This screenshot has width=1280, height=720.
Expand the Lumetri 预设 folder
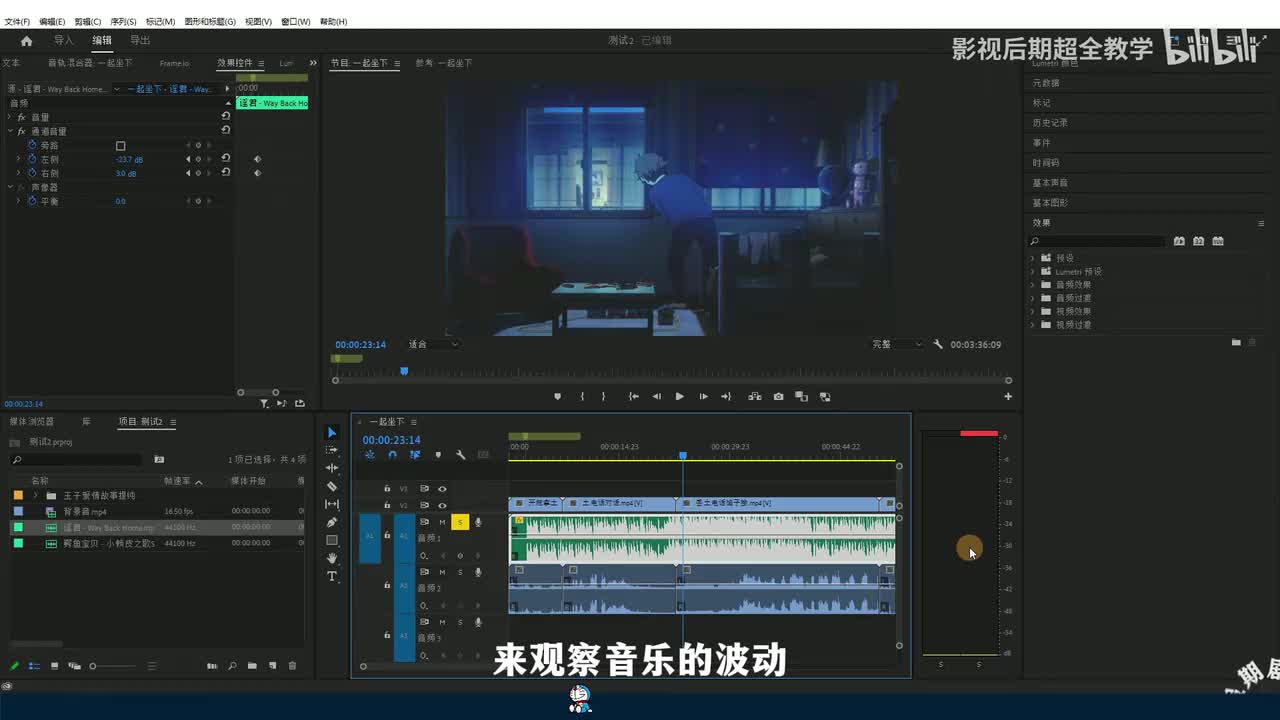tap(1033, 271)
